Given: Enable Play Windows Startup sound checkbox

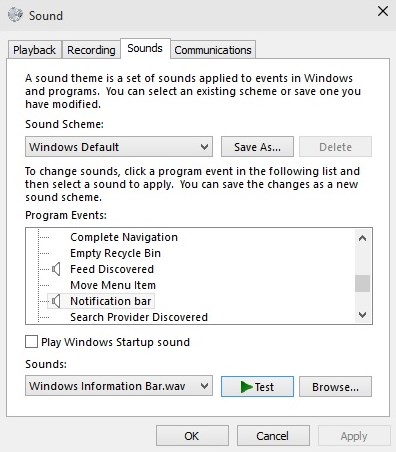Looking at the screenshot, I should 31,342.
